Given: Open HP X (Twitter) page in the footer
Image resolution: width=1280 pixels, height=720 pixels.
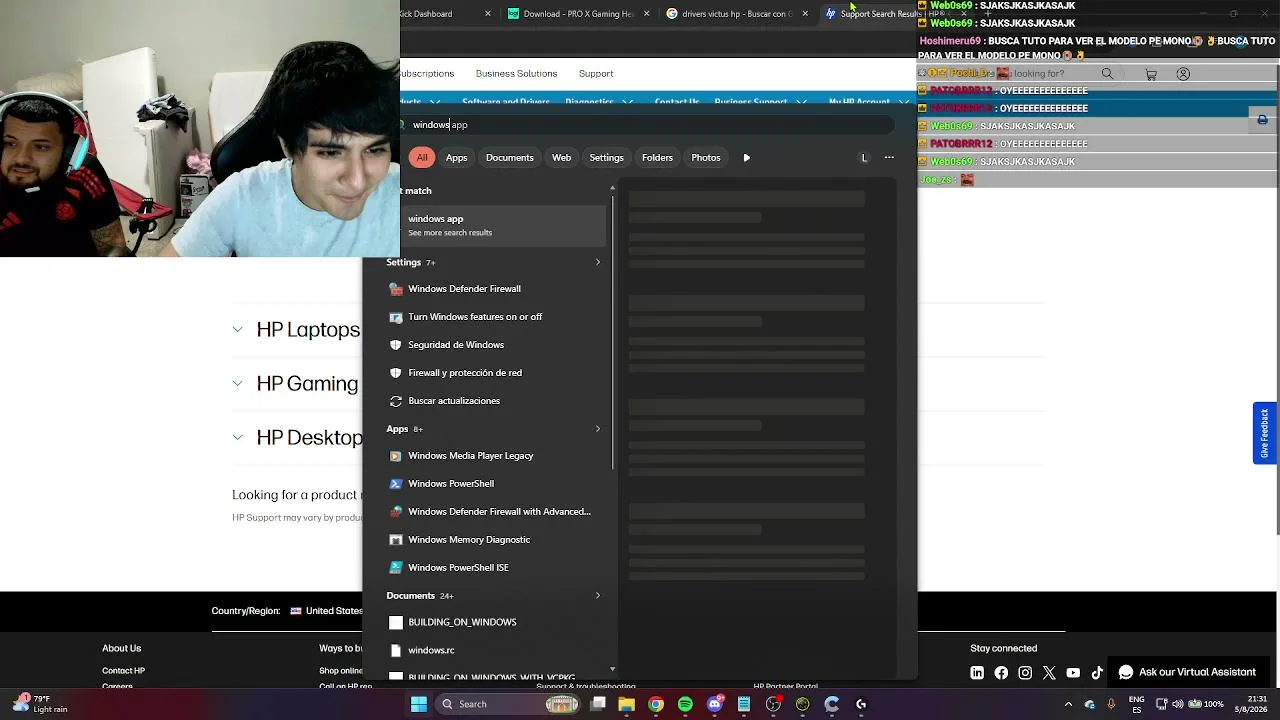Looking at the screenshot, I should [1049, 673].
